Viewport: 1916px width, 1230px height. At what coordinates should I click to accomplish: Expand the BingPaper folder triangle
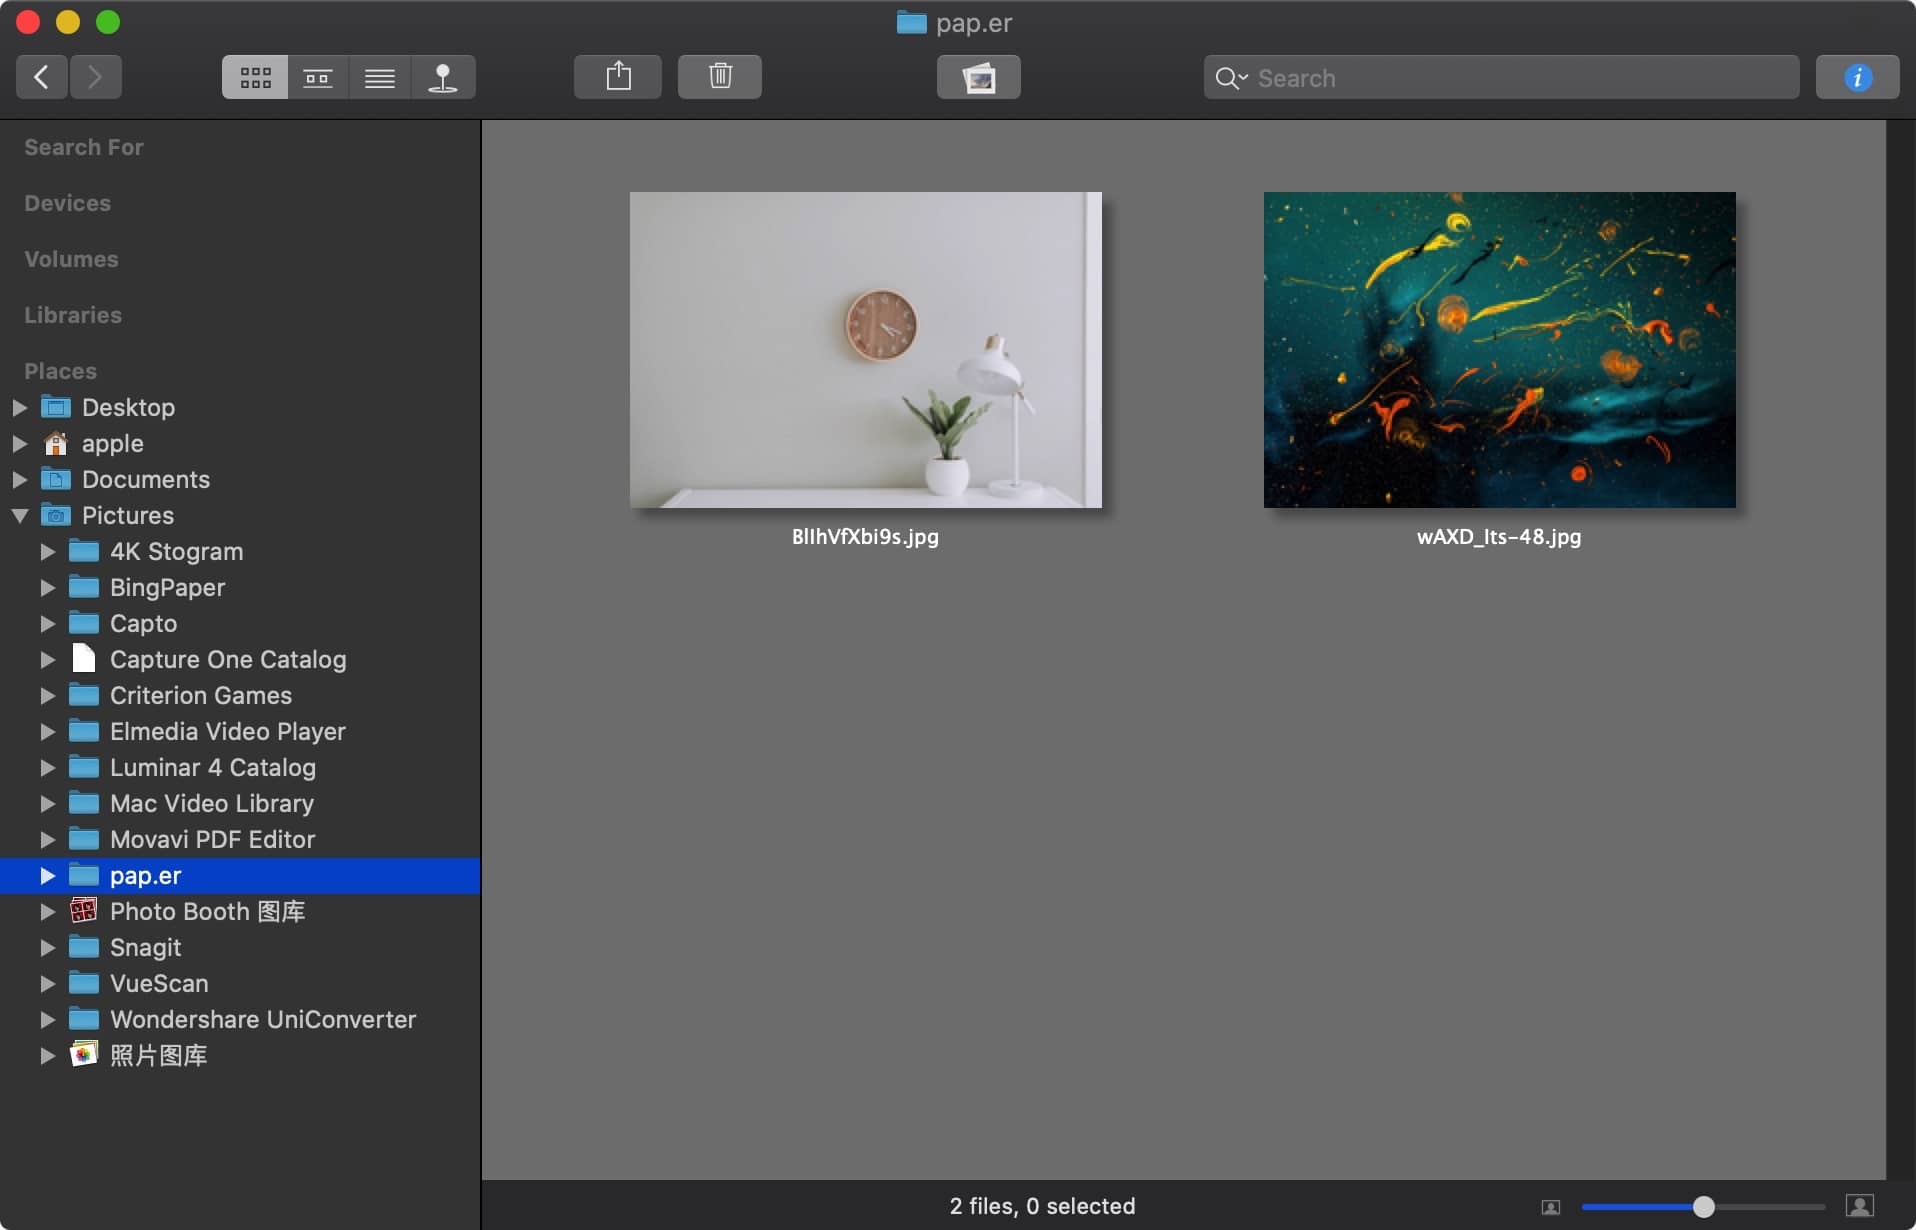pyautogui.click(x=47, y=587)
